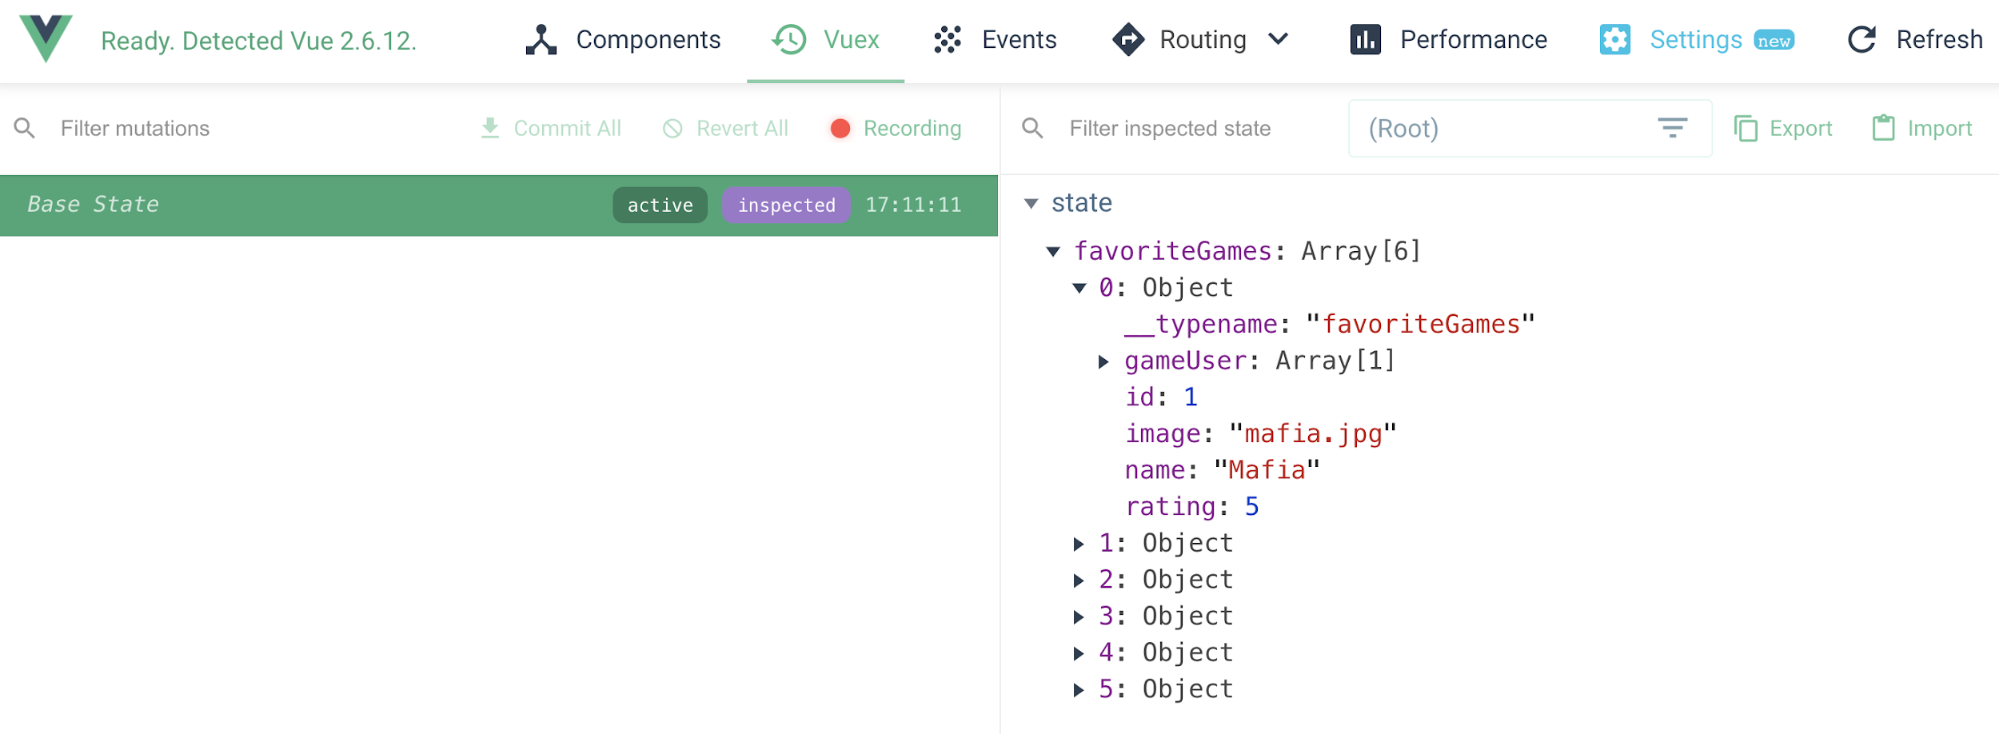This screenshot has width=1999, height=735.
Task: Collapse the favoriteGames array
Action: [1053, 252]
